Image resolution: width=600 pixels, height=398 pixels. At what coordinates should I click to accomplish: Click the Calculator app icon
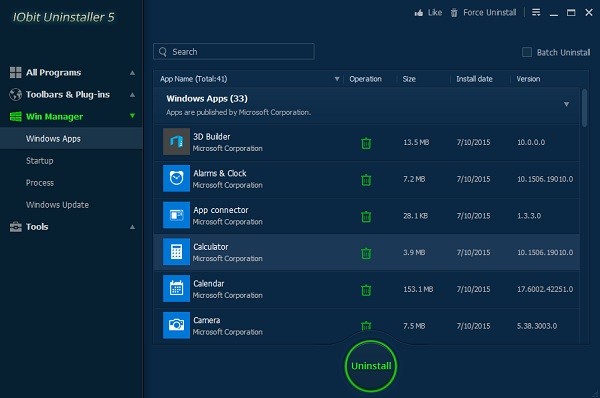176,252
